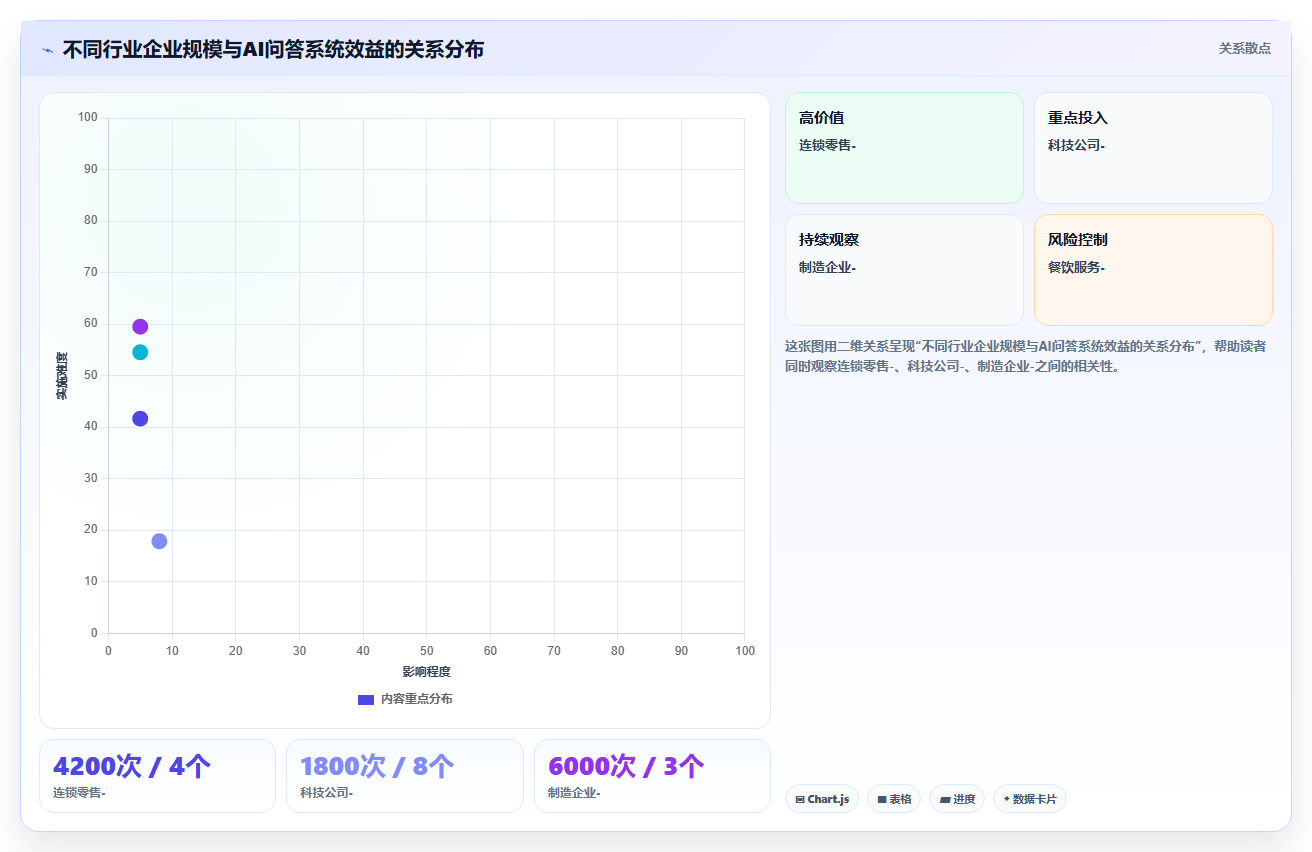Click the light blue scatter point near 18

159,541
